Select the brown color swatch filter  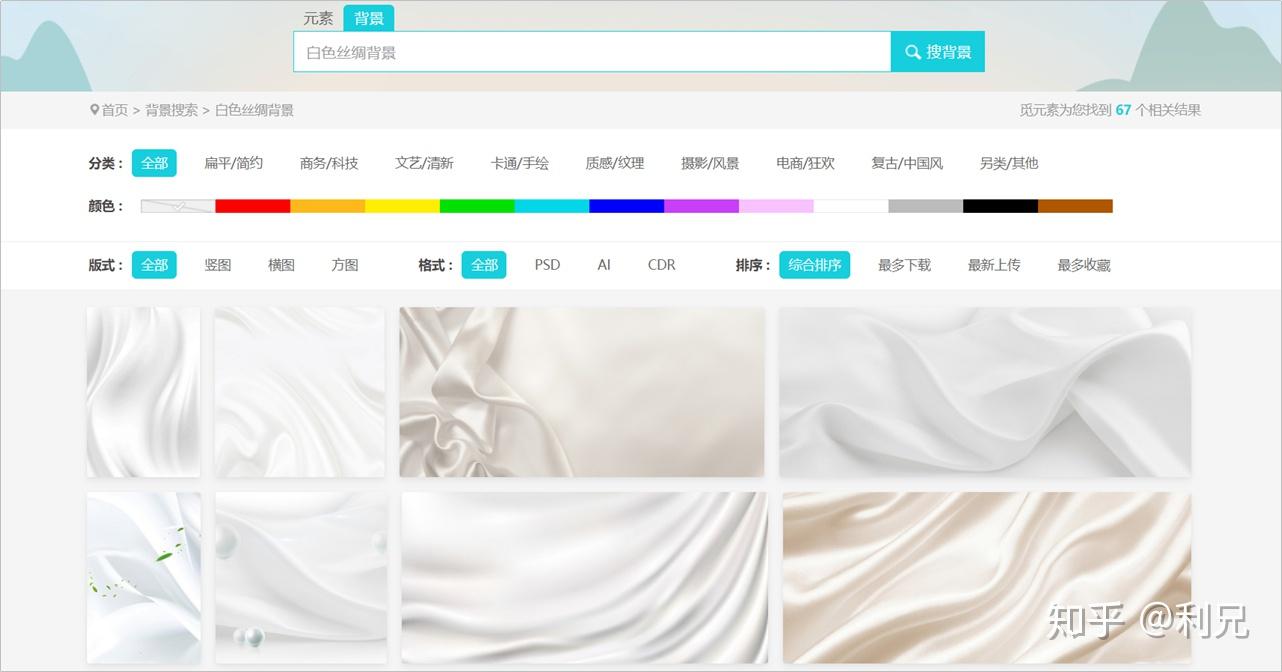(1075, 206)
